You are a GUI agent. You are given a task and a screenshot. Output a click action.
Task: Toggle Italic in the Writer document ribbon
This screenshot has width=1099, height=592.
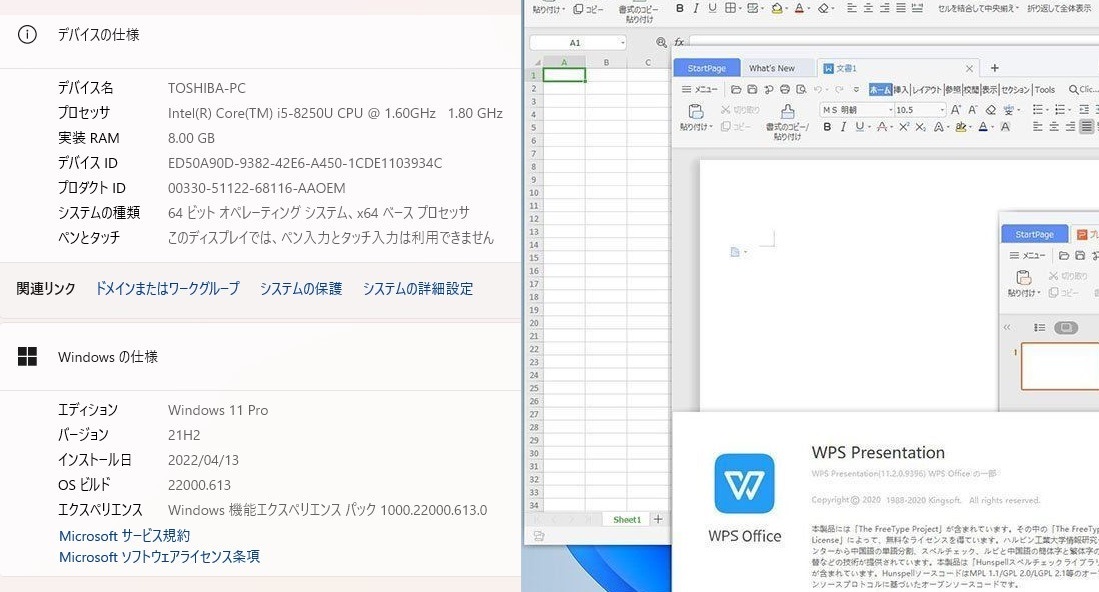[x=843, y=127]
